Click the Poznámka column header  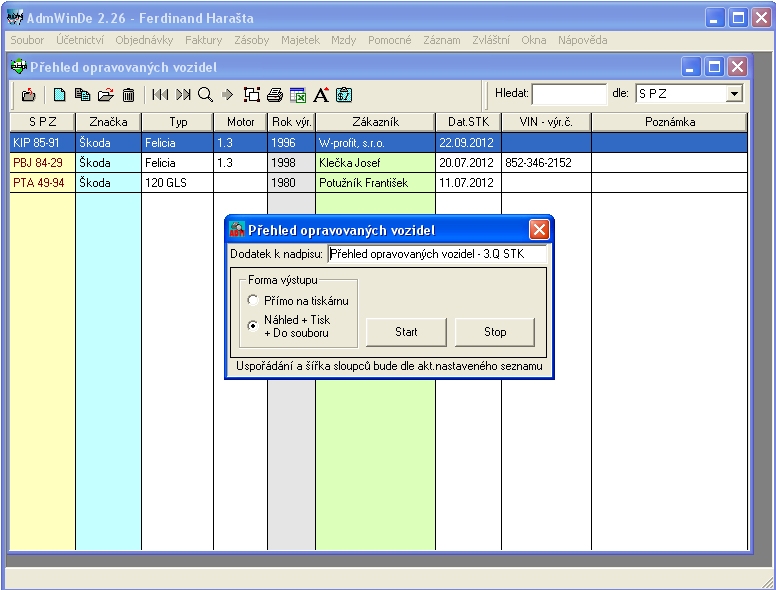point(670,122)
